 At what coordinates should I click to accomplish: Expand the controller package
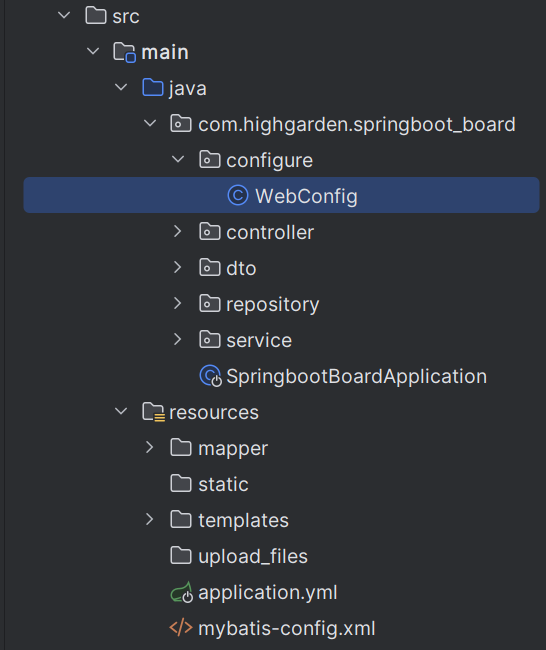point(177,232)
